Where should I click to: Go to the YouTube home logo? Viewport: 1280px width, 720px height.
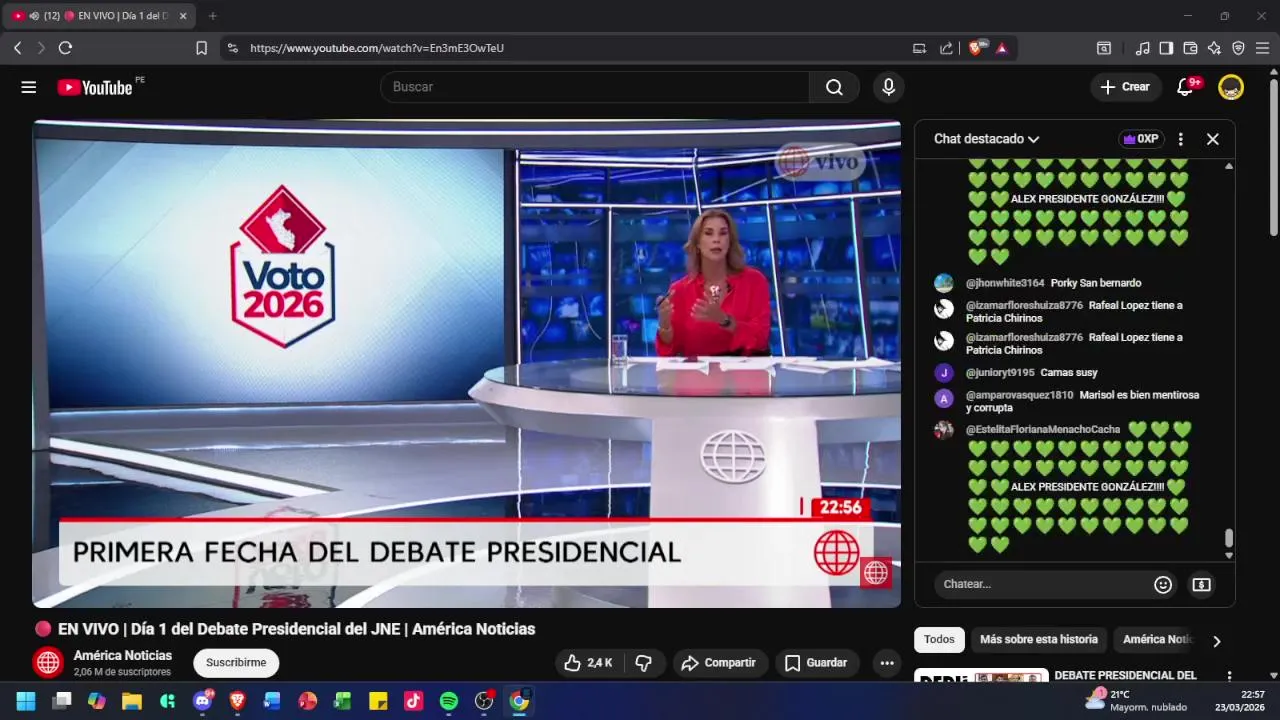click(94, 87)
